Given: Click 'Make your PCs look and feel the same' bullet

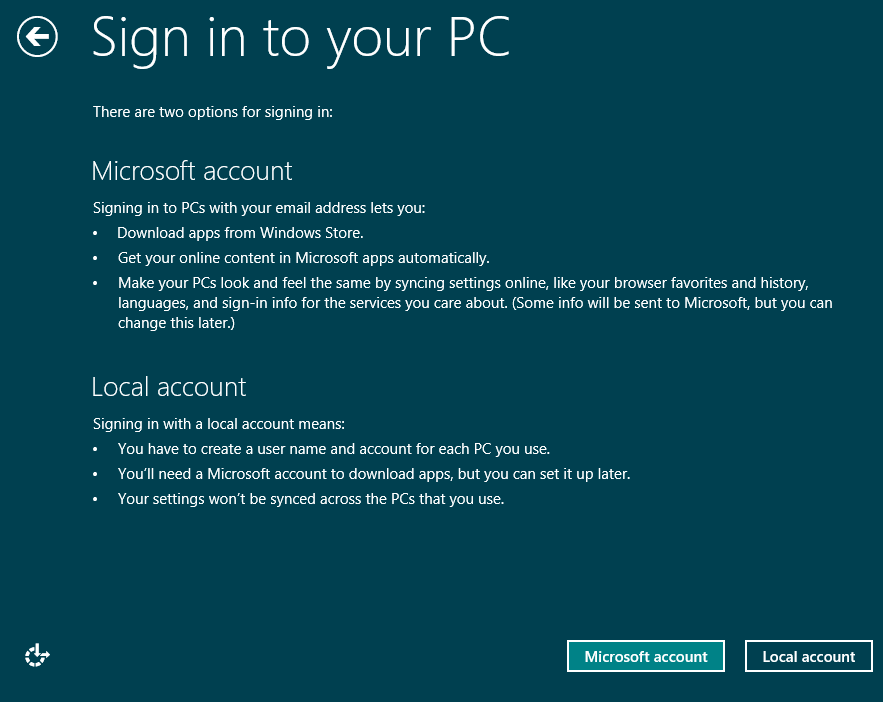Looking at the screenshot, I should pyautogui.click(x=475, y=303).
